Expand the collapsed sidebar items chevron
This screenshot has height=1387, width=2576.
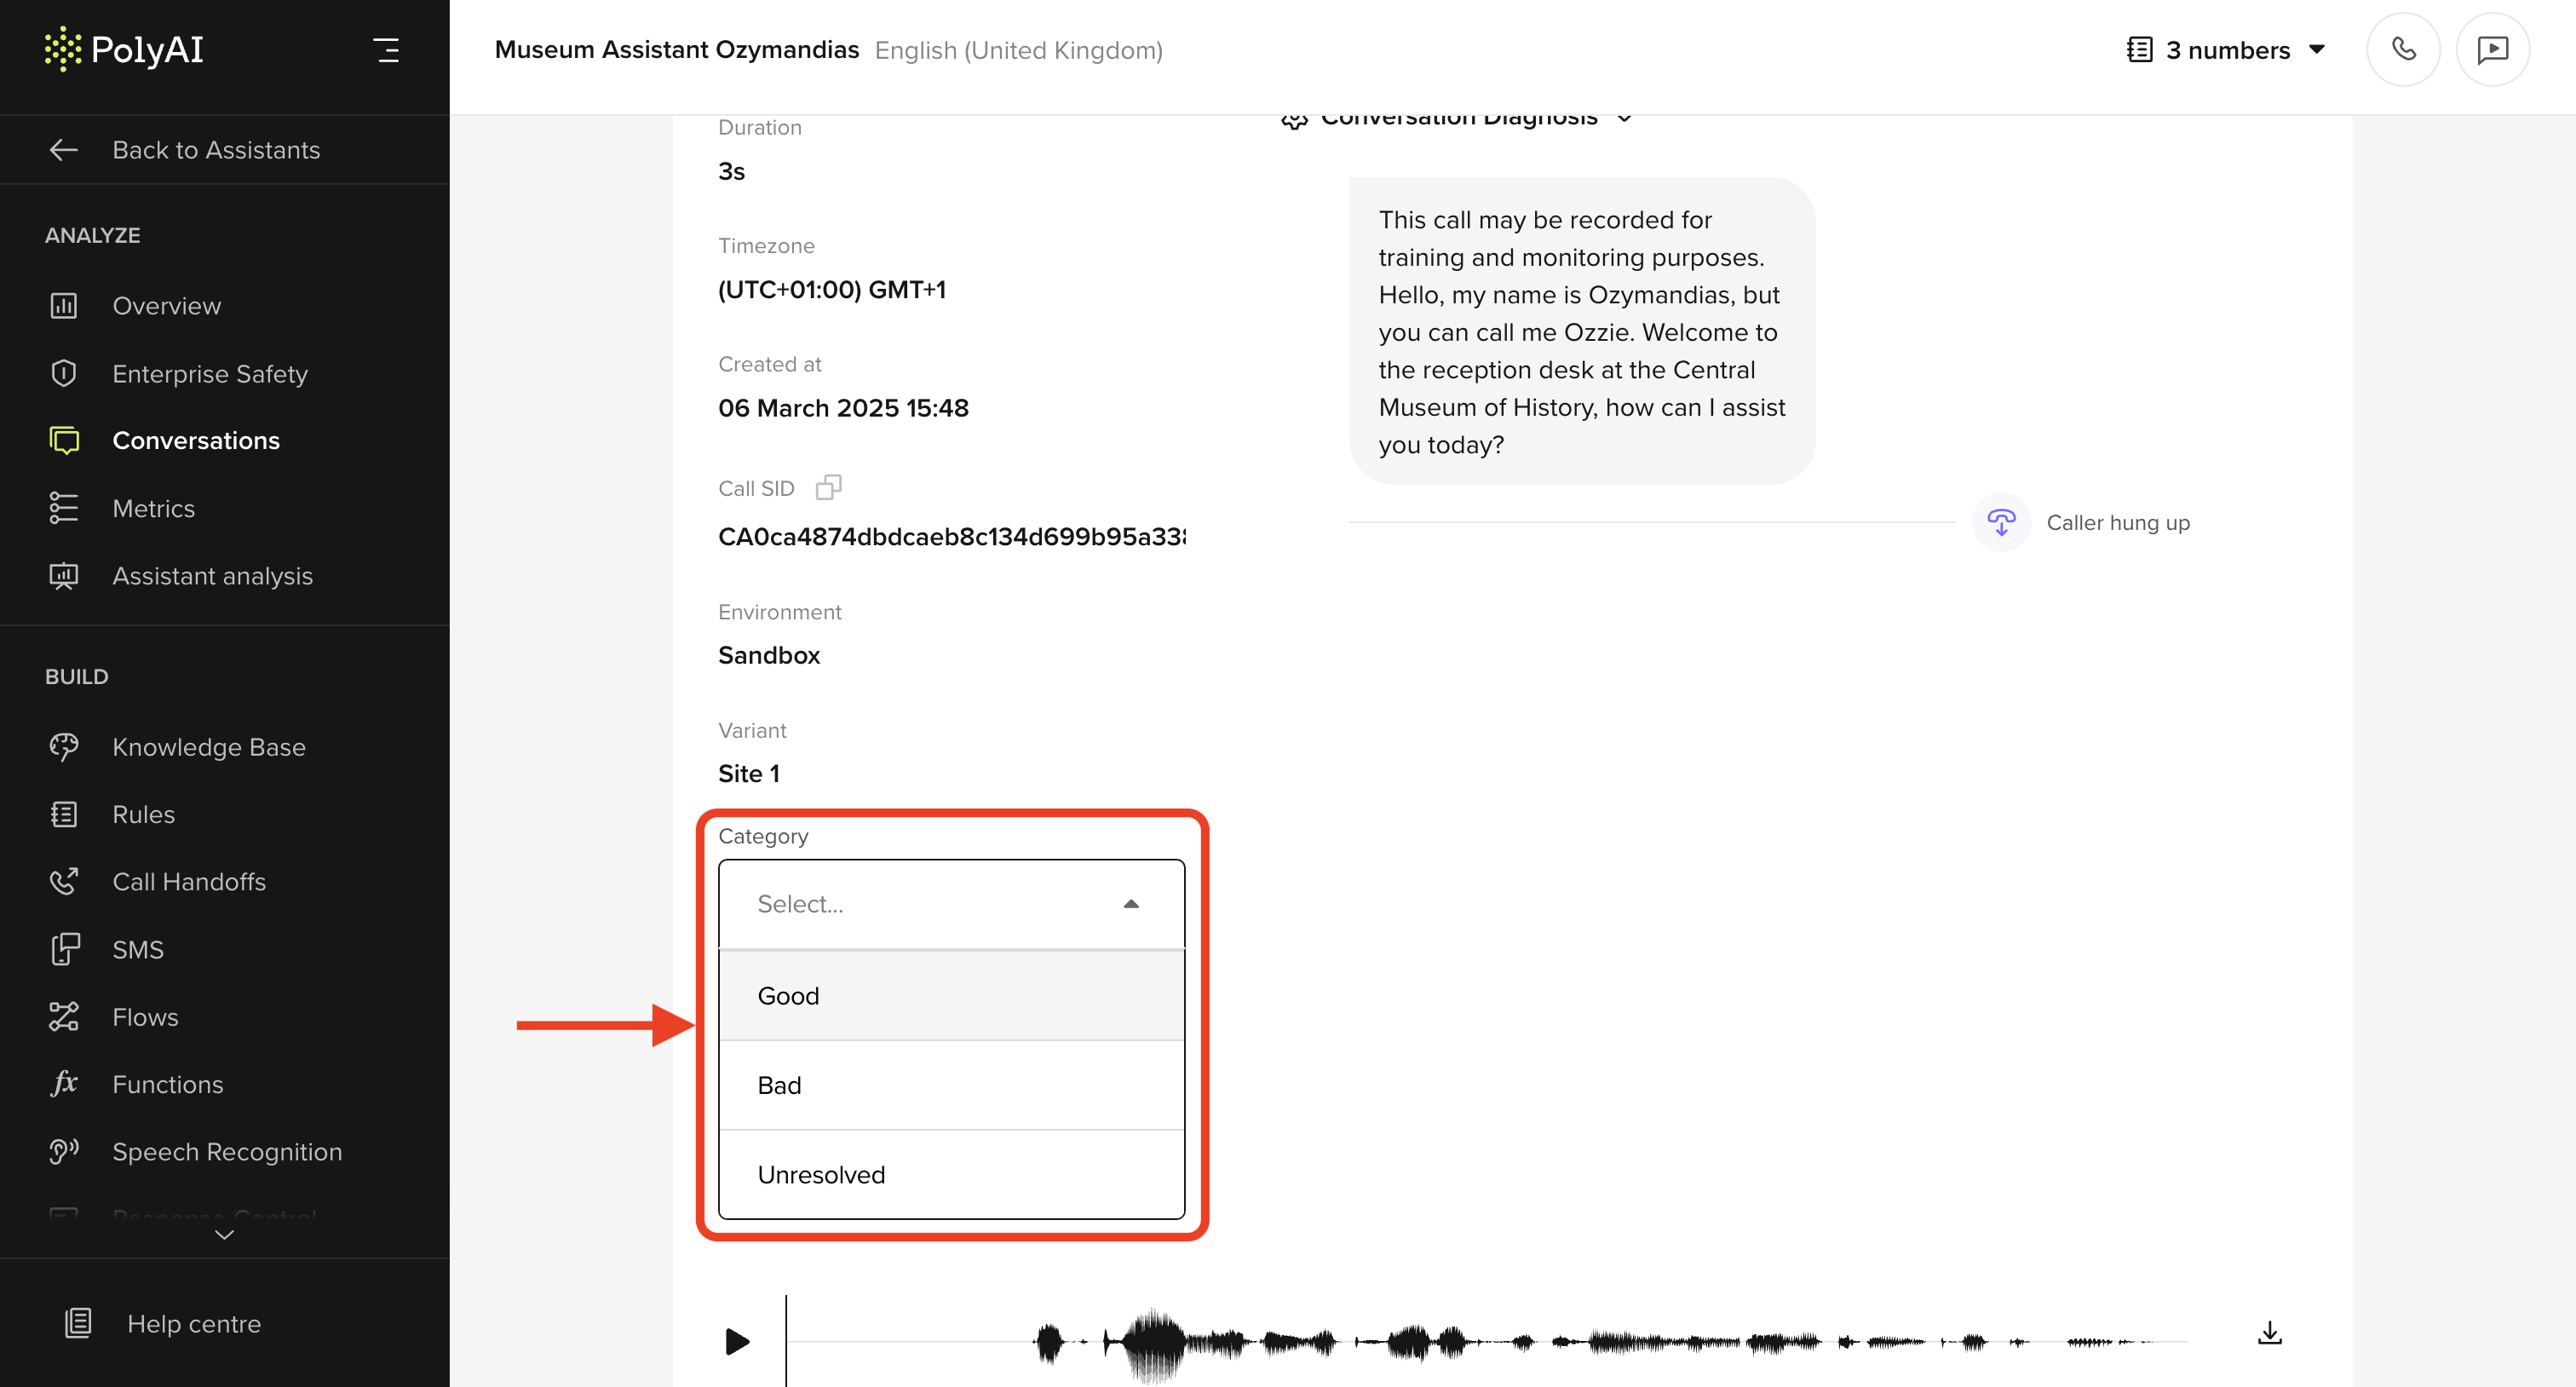(x=224, y=1235)
